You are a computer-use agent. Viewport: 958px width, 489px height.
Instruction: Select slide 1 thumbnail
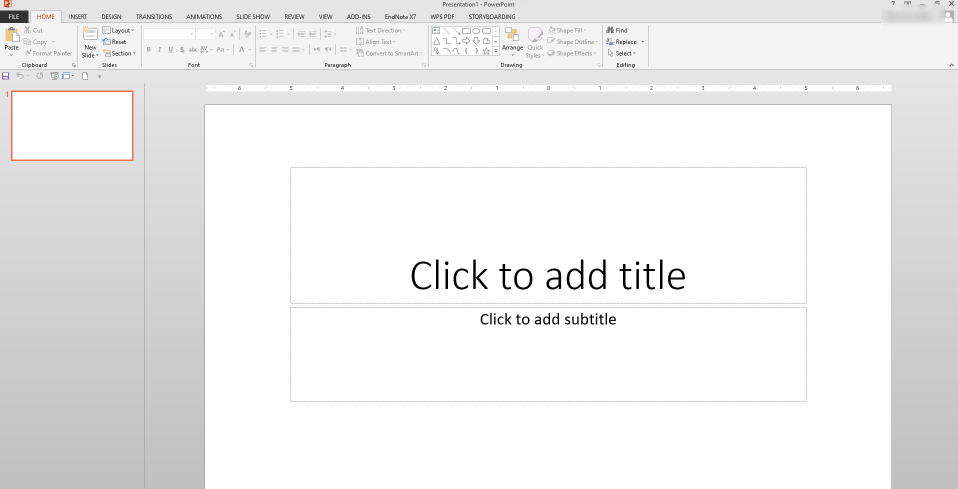(x=72, y=126)
